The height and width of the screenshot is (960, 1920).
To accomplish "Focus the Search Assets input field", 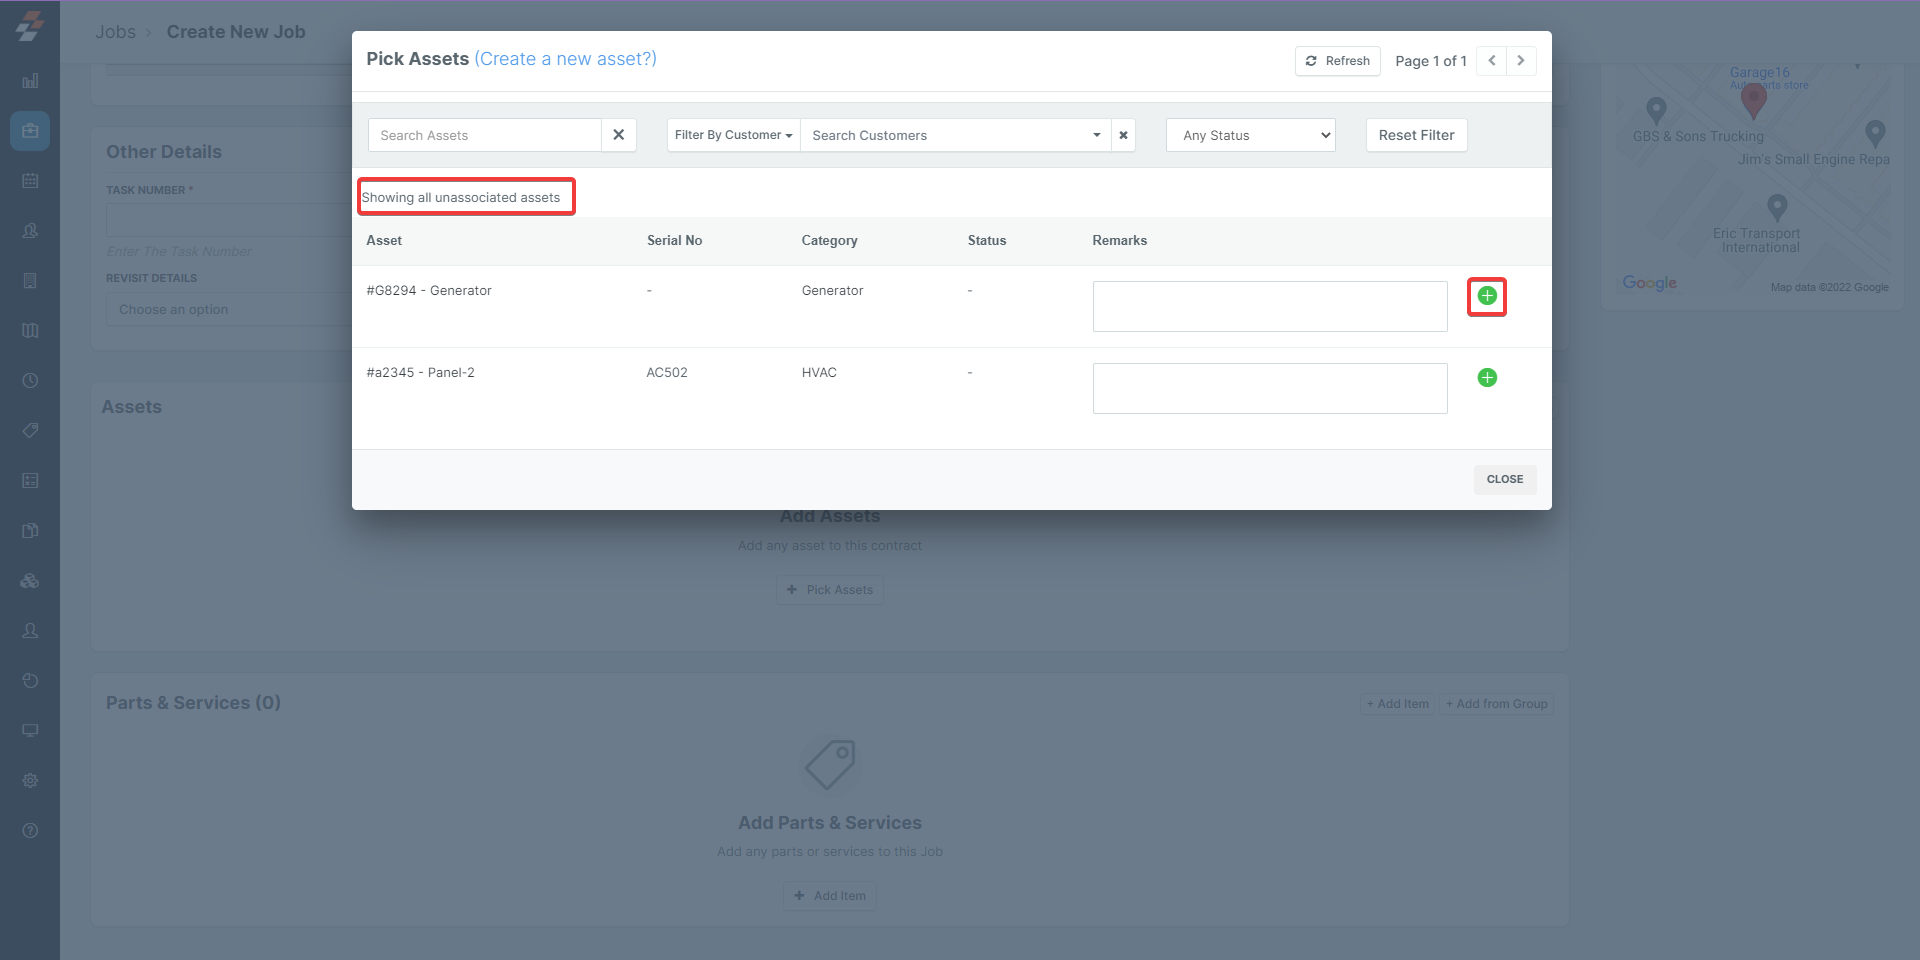I will pos(485,135).
